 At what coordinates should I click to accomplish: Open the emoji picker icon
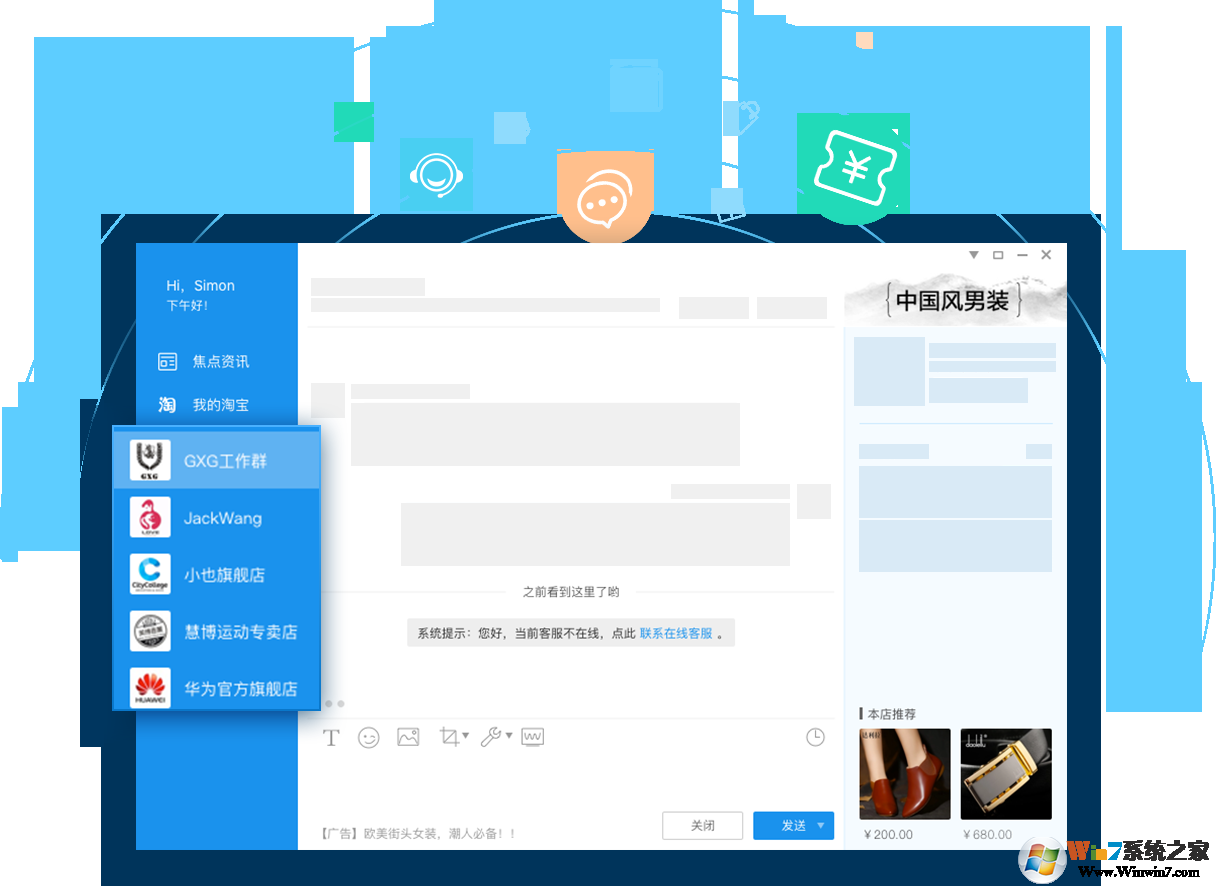(x=368, y=737)
